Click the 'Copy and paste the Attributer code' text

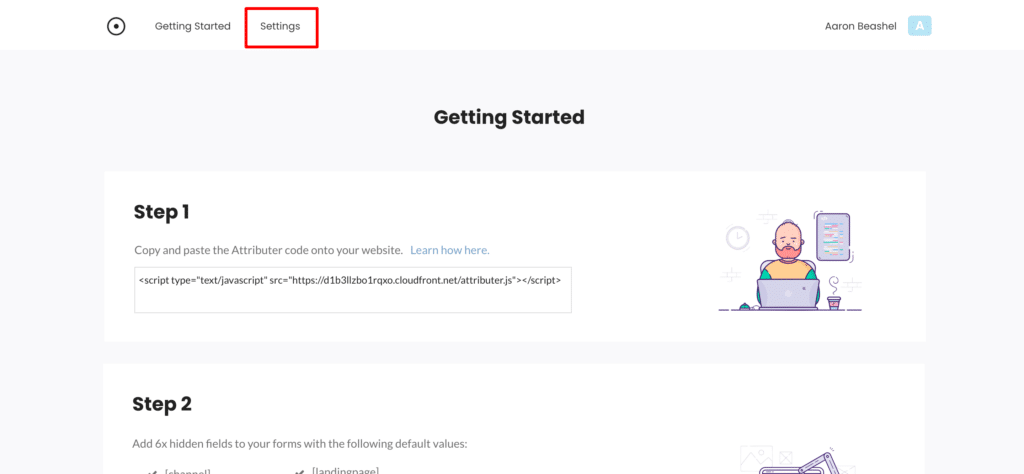pos(268,250)
